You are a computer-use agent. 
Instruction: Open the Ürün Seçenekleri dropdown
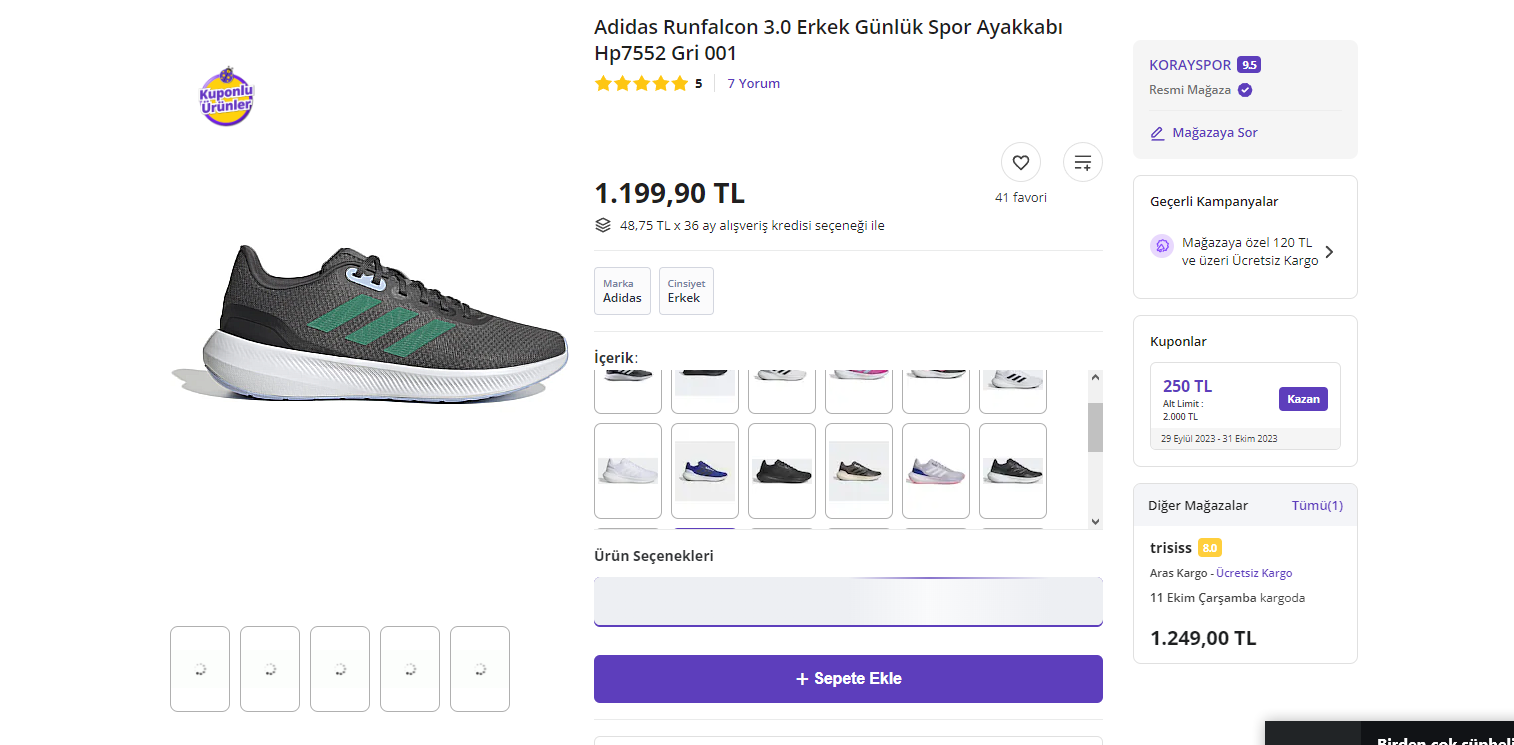tap(848, 602)
